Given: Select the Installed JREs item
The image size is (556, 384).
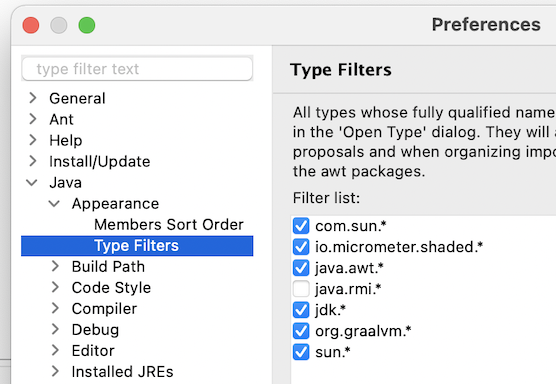Looking at the screenshot, I should 122,372.
